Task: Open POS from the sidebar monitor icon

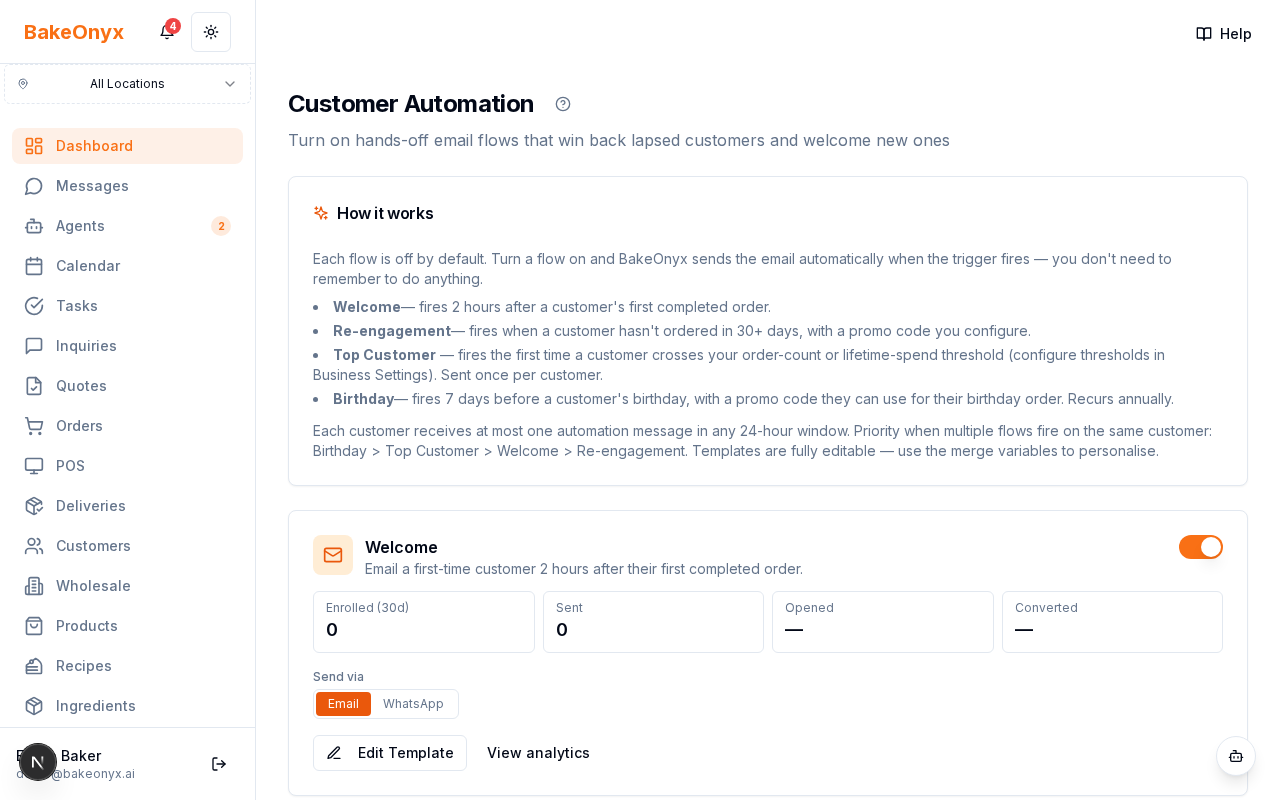Action: click(34, 466)
